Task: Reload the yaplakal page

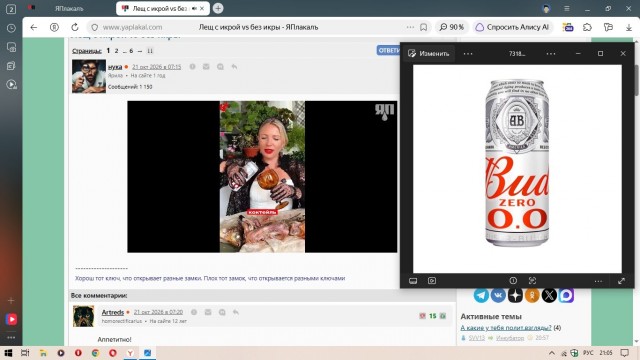Action: (x=75, y=27)
